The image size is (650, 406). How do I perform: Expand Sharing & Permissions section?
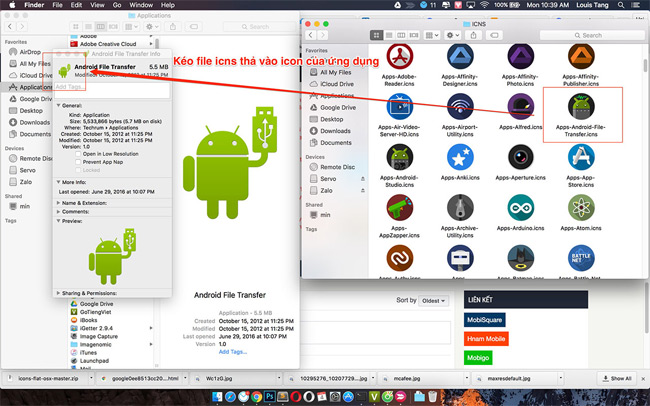click(58, 293)
